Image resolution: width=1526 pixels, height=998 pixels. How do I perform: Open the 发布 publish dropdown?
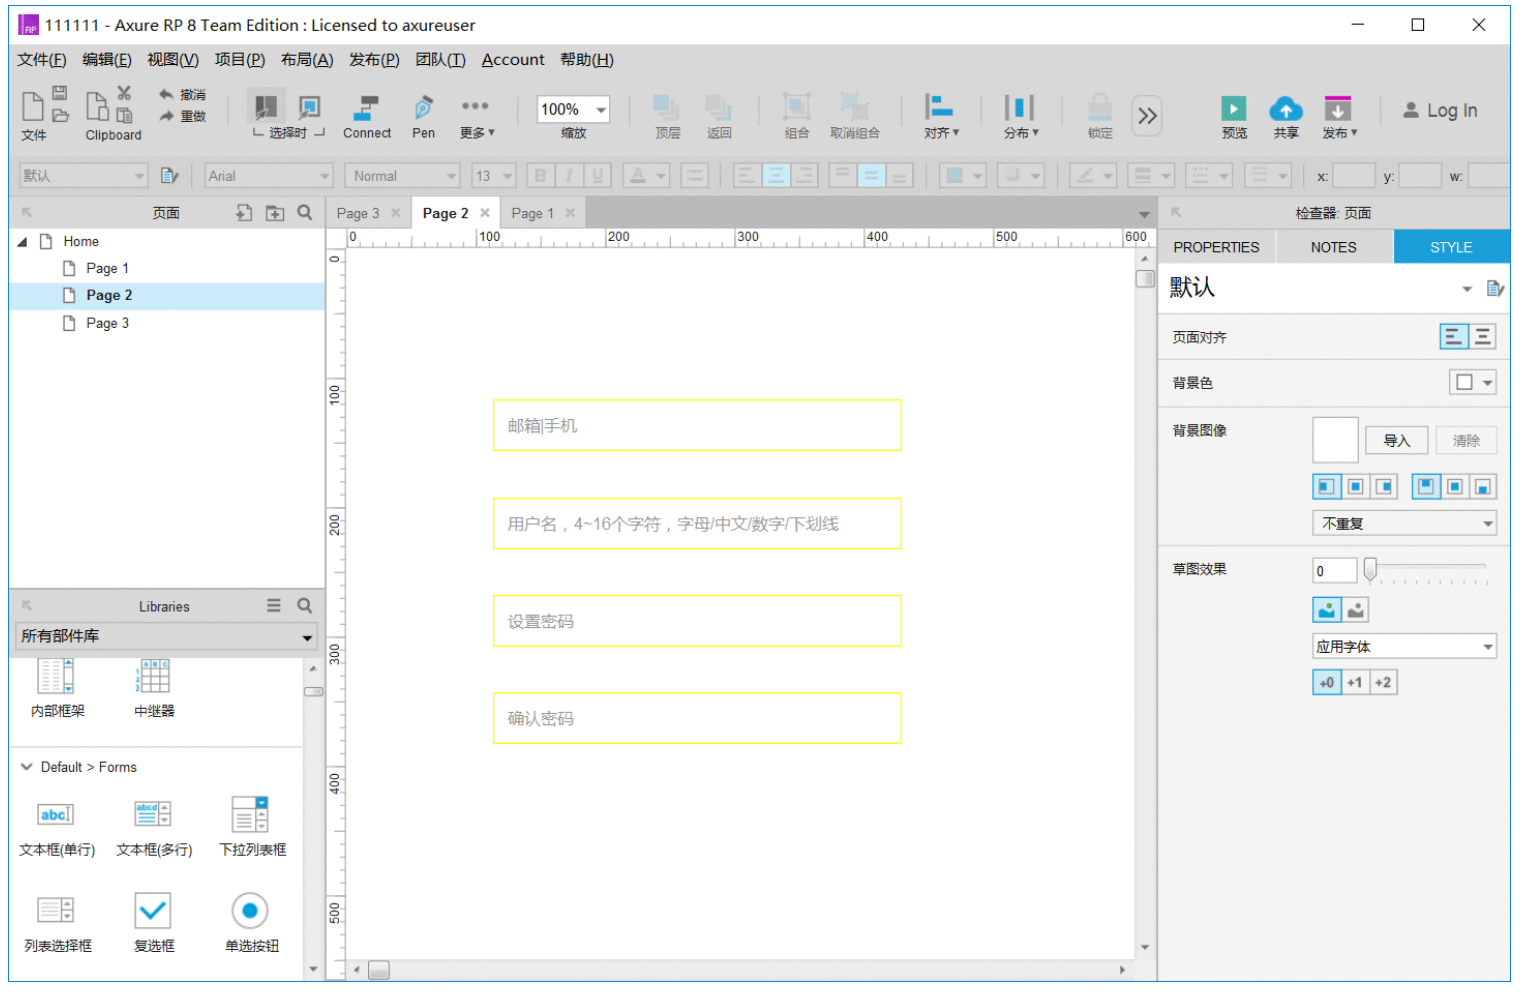1339,116
